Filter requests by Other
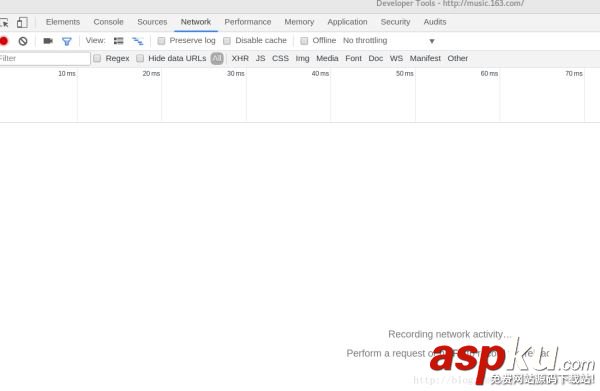Image resolution: width=600 pixels, height=391 pixels. (458, 59)
